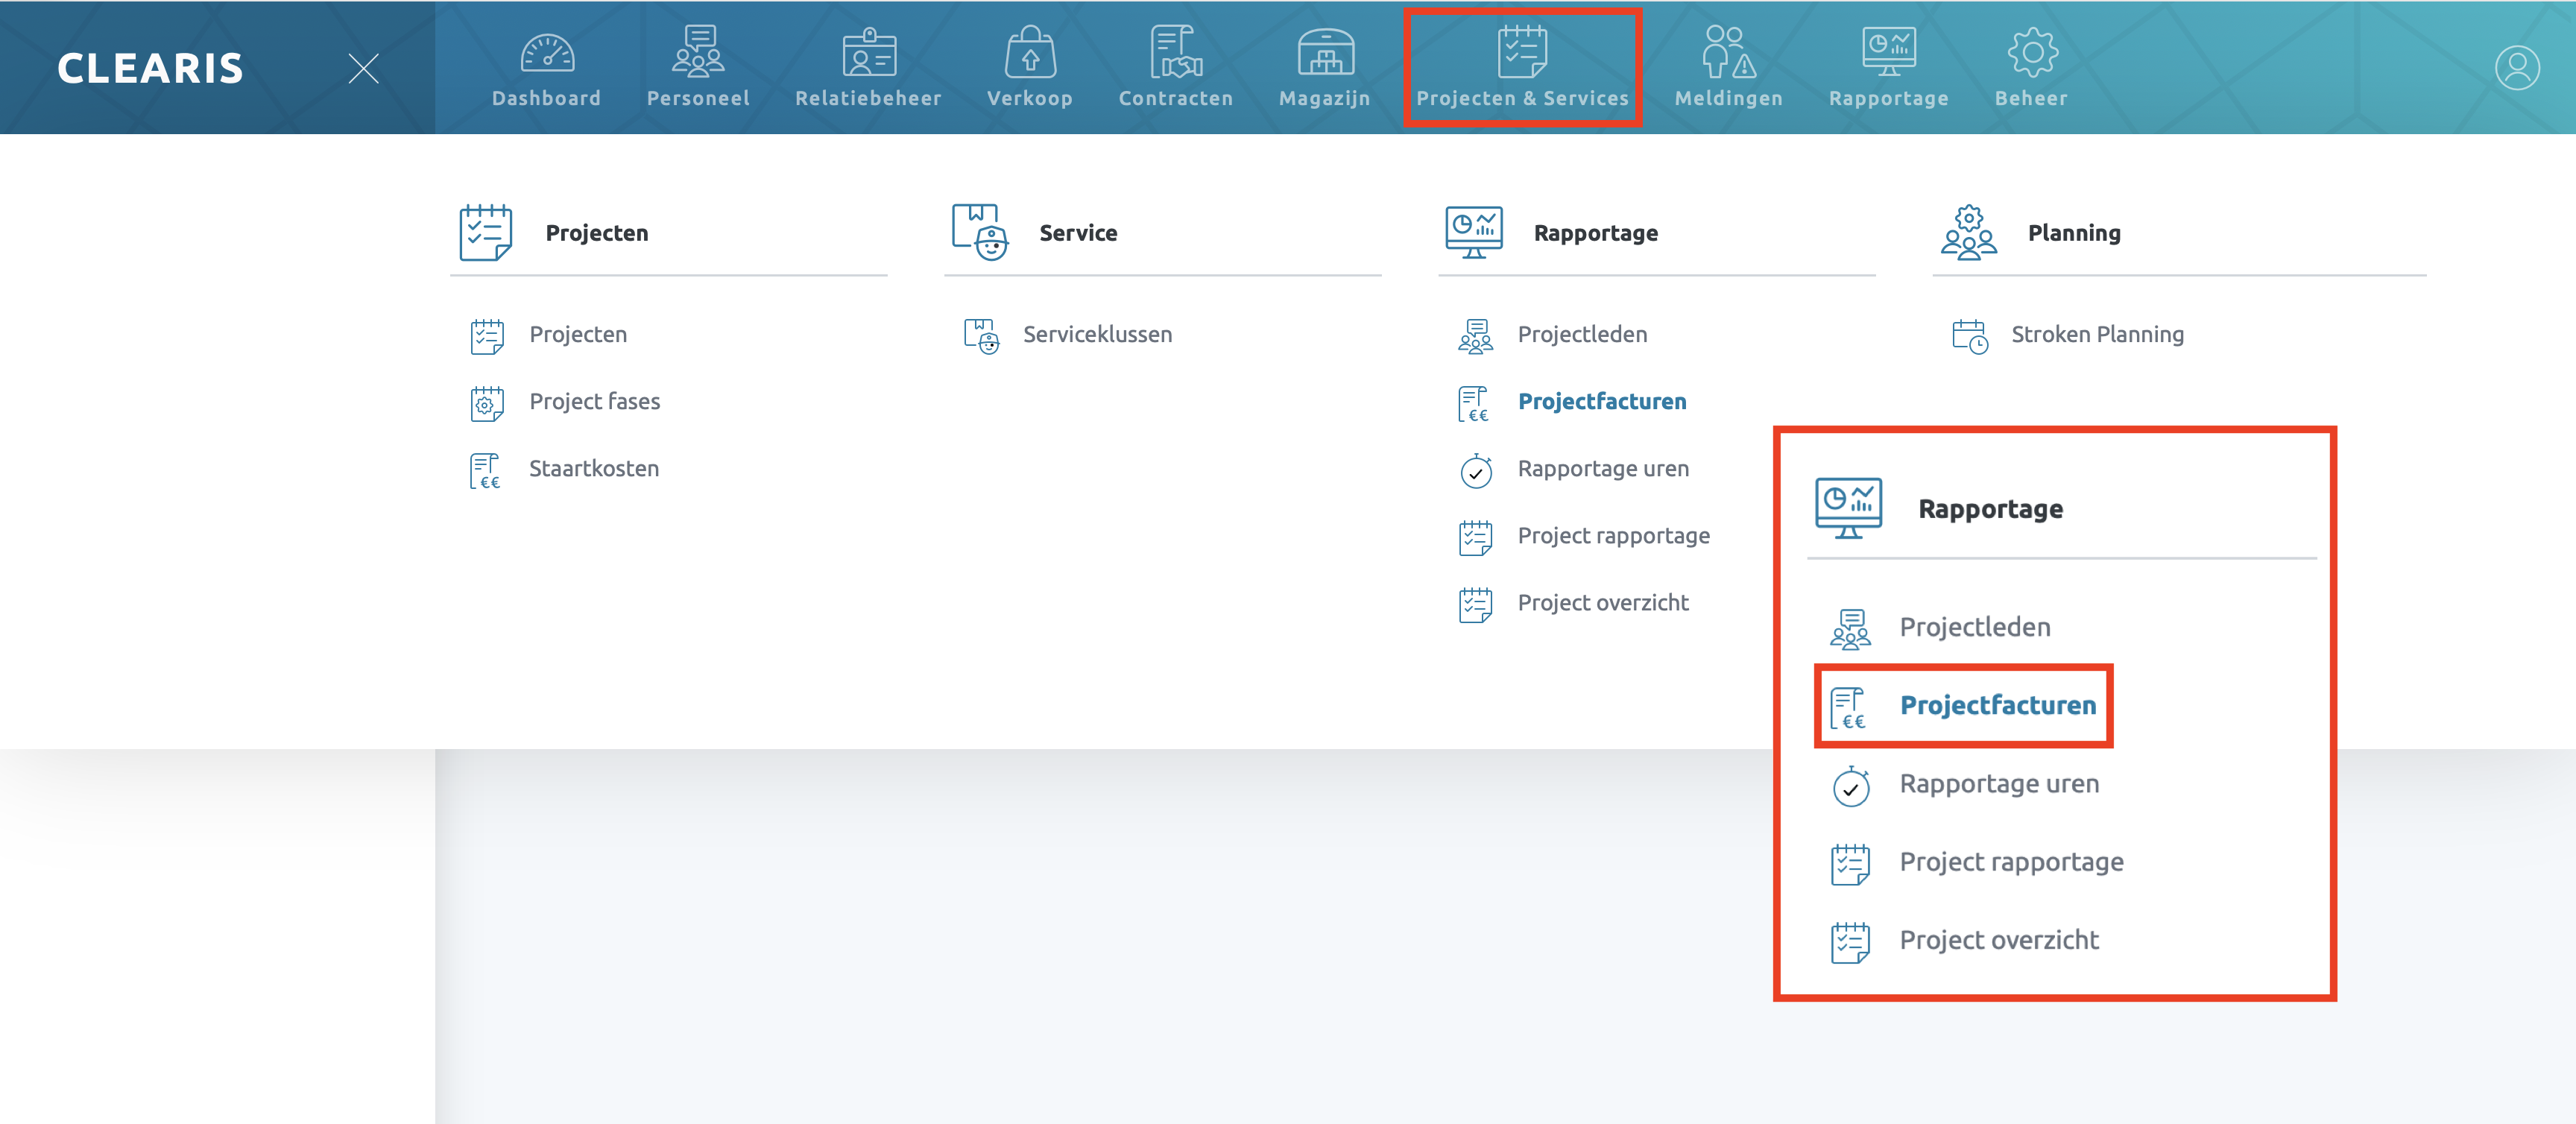The width and height of the screenshot is (2576, 1124).
Task: Select Projectfacturen under Rapportage
Action: click(x=1601, y=402)
